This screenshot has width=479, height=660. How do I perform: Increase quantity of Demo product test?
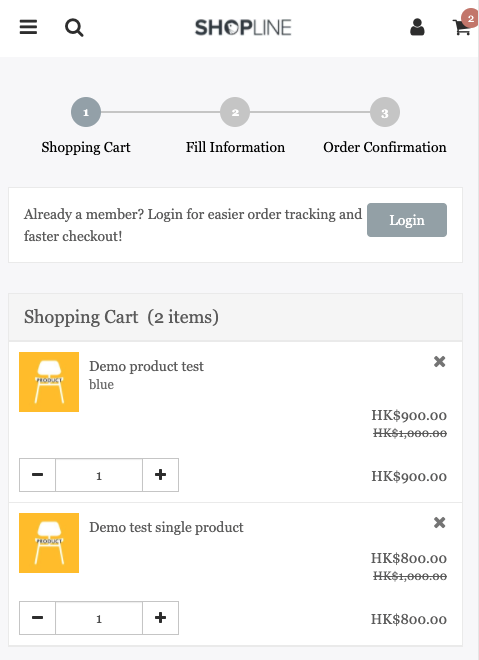(160, 475)
